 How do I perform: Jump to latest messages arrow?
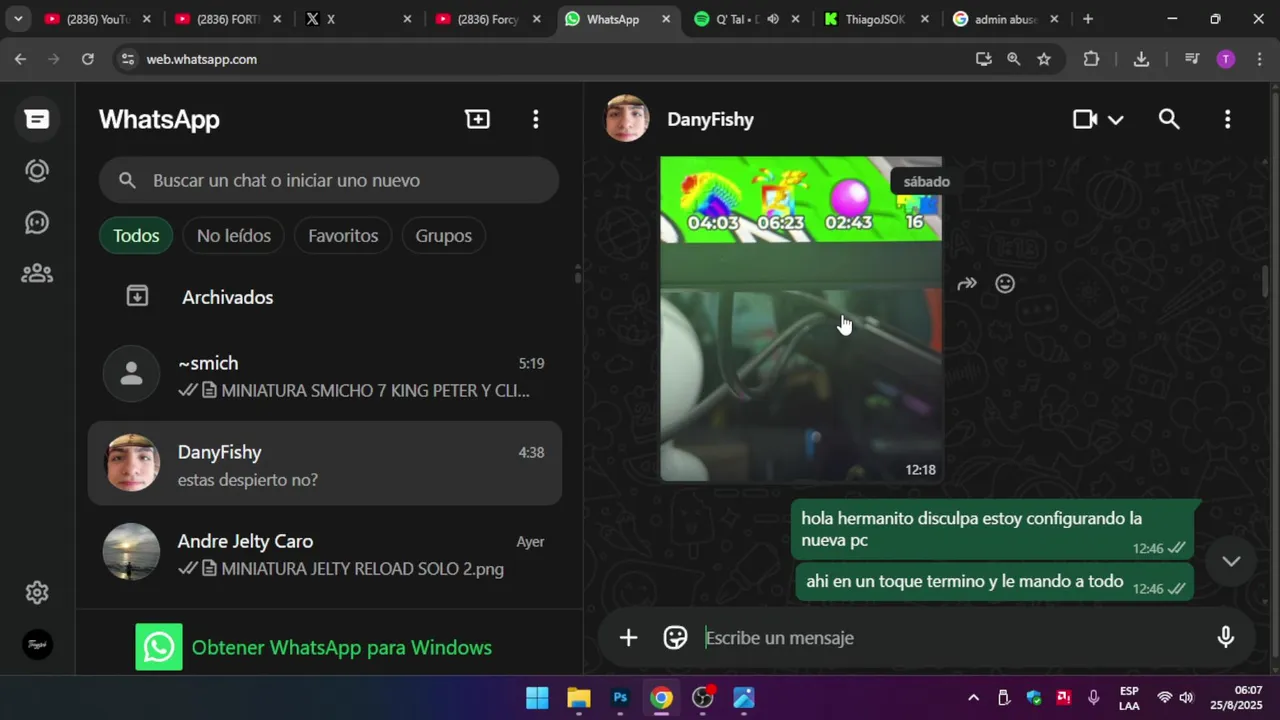pos(1231,561)
